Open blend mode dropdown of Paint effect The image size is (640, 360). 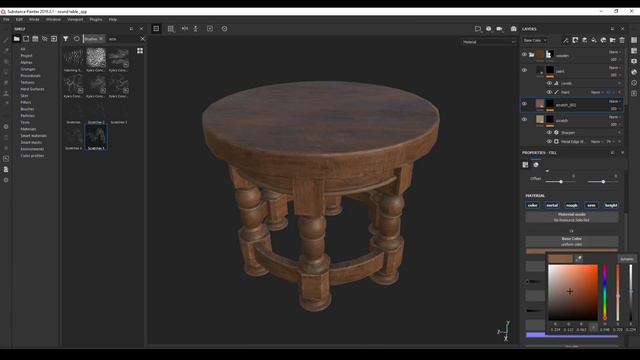(597, 93)
